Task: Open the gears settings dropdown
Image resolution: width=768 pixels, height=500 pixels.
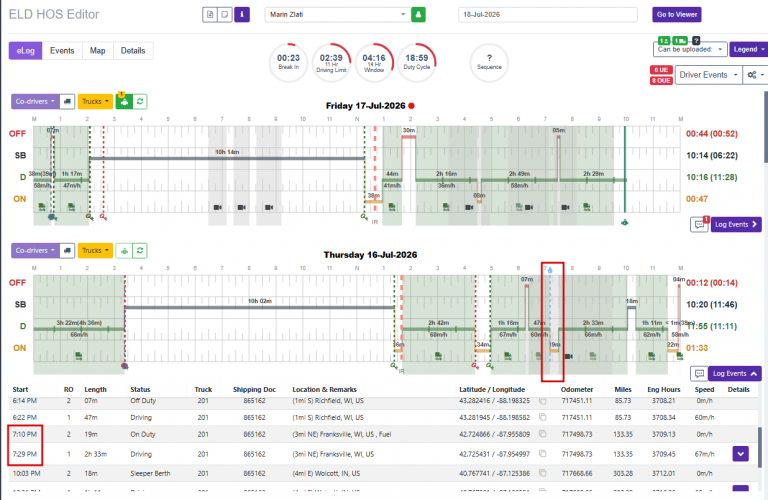Action: [754, 75]
